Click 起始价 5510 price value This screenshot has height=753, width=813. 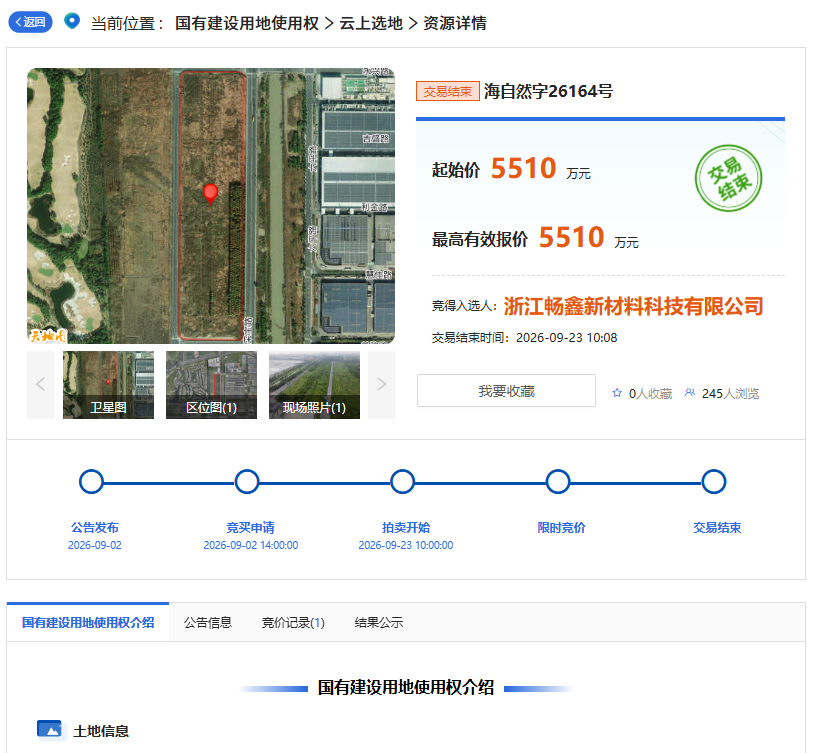pos(523,169)
